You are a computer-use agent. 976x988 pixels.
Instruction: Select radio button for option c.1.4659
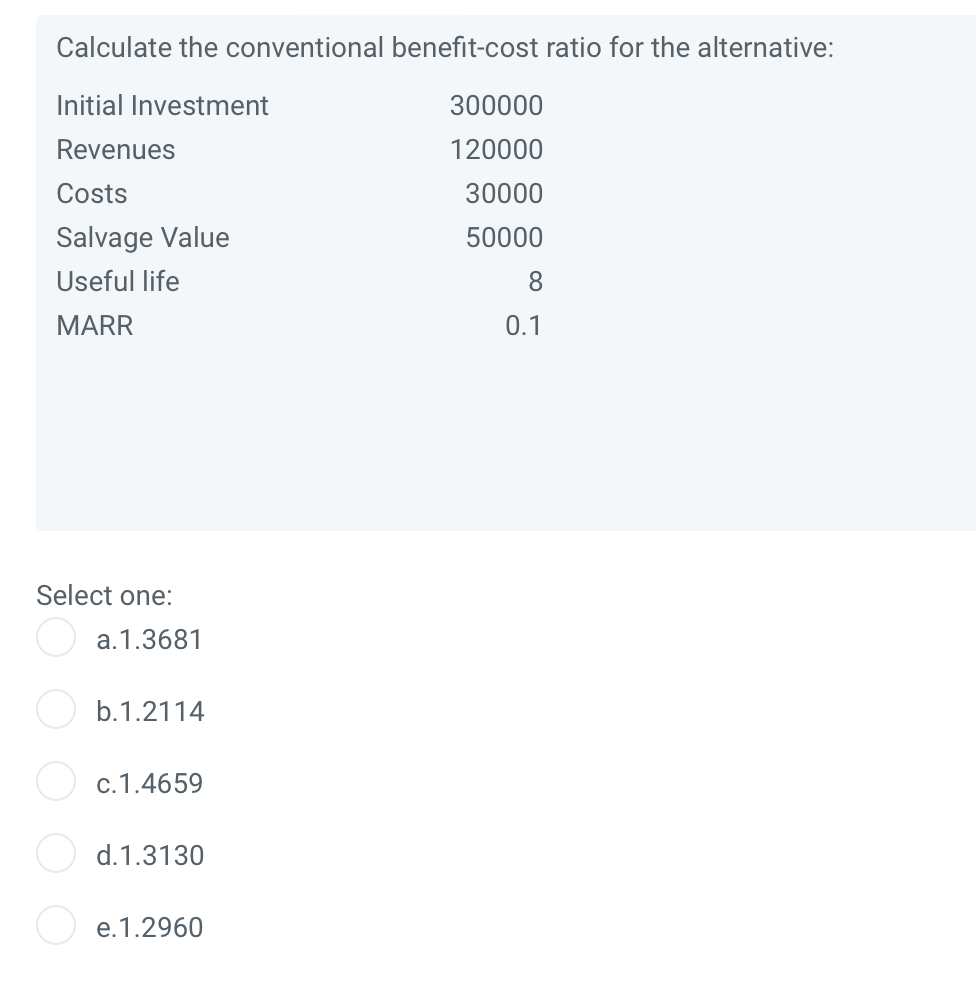pyautogui.click(x=56, y=781)
